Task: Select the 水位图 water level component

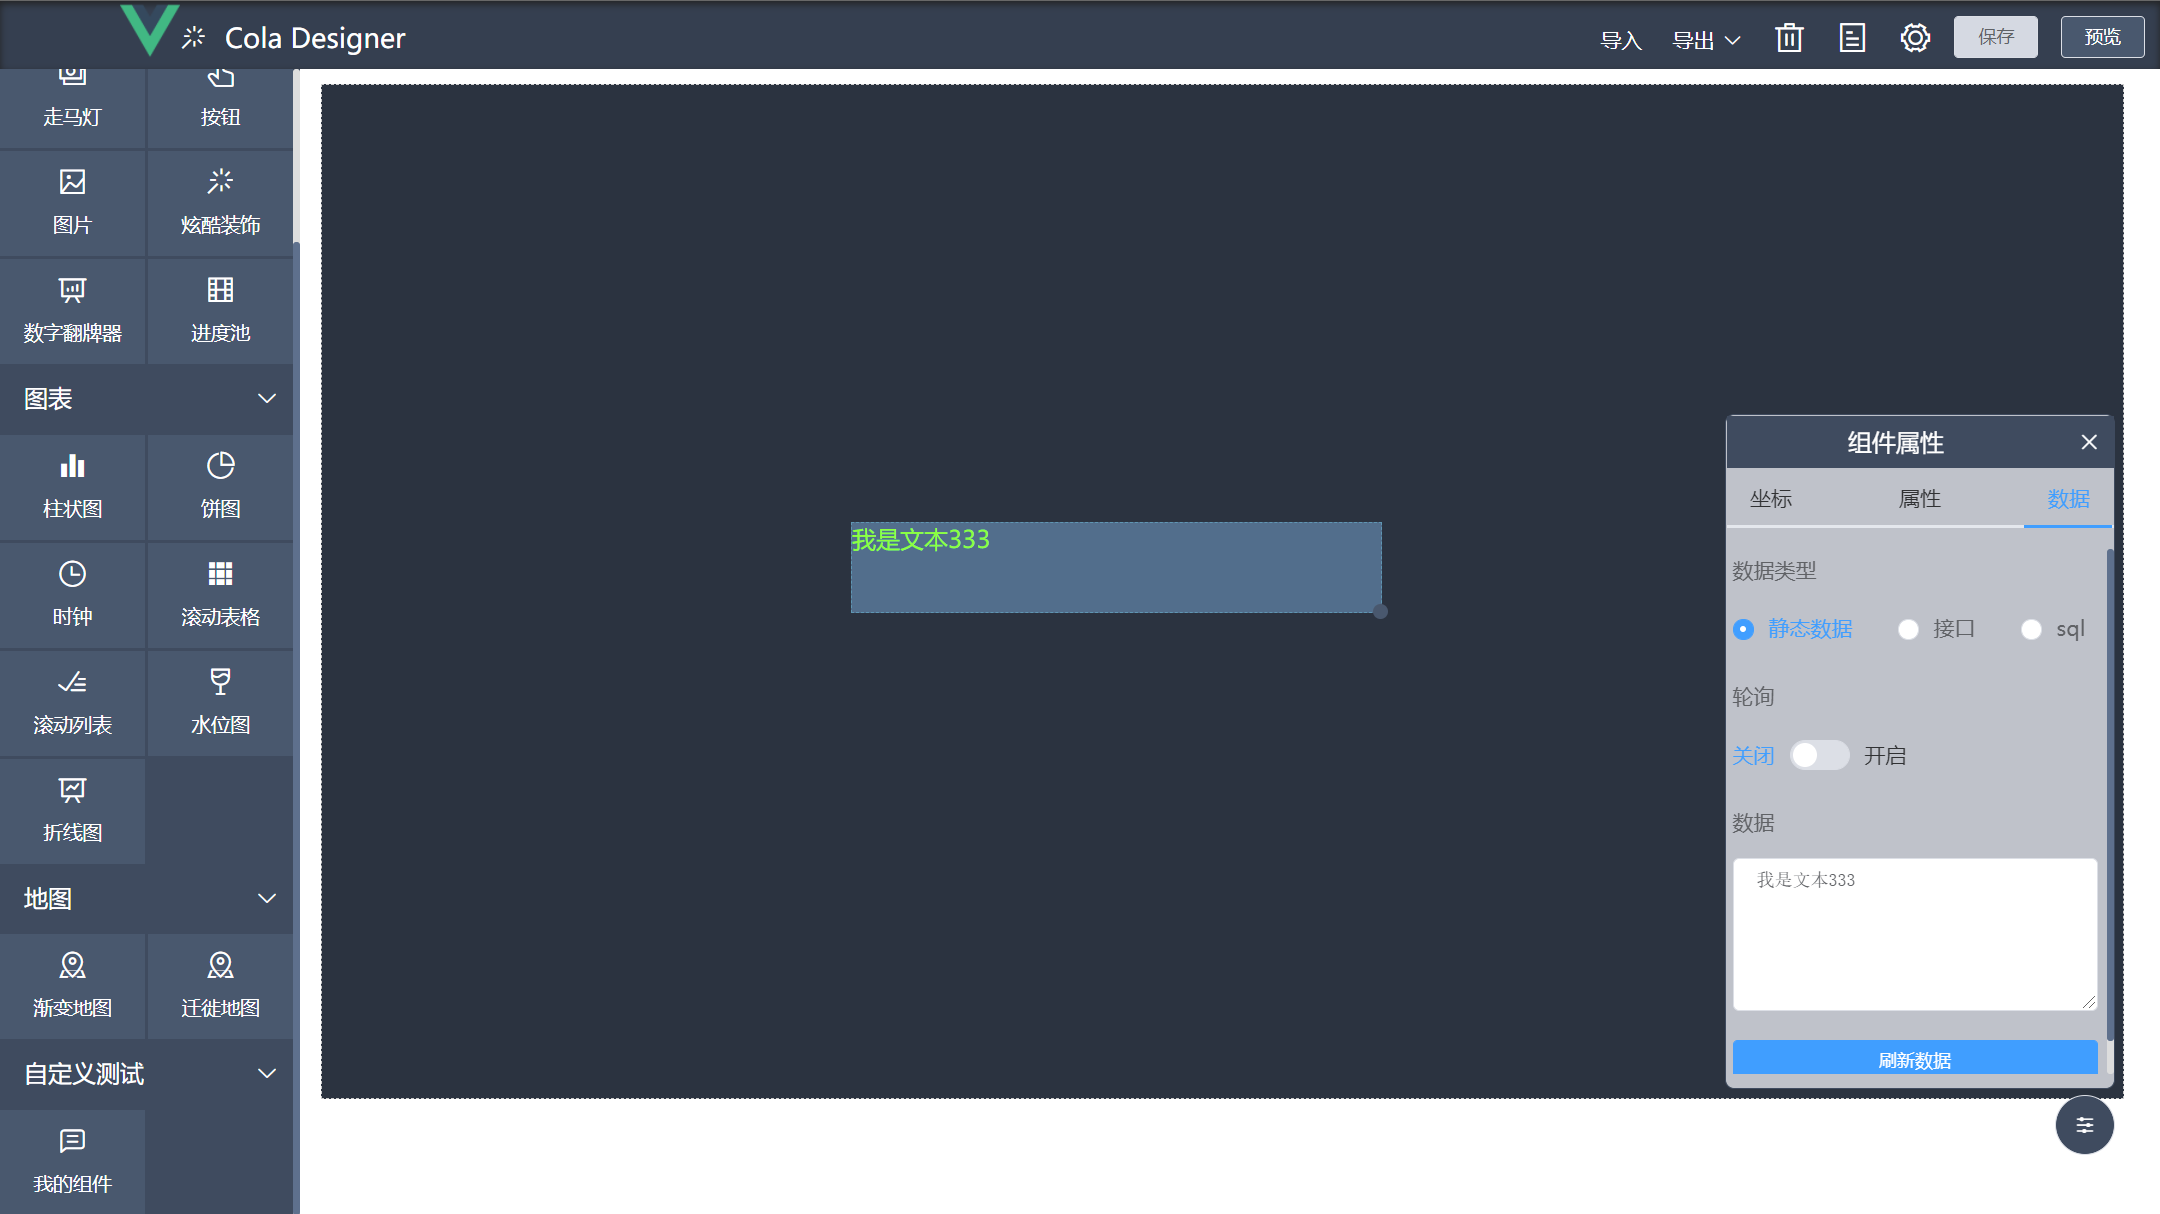Action: pos(220,702)
